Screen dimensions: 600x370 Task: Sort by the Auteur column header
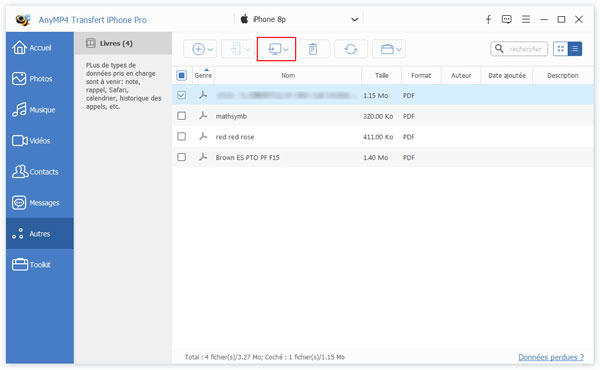(461, 75)
